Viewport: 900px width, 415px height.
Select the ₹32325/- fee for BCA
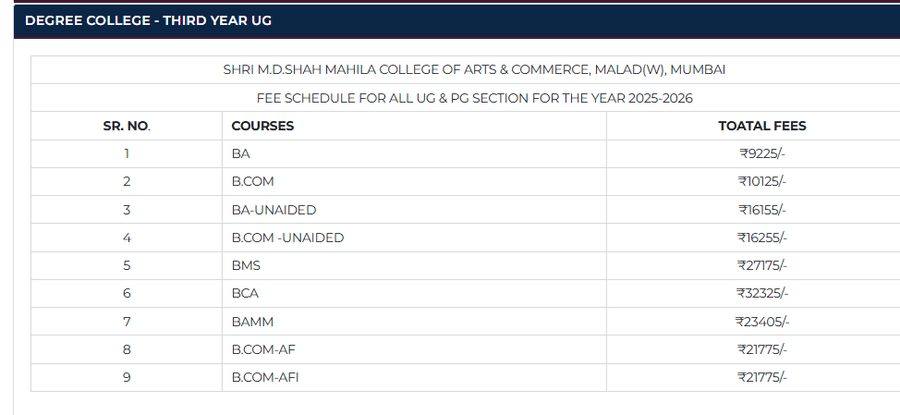pos(762,293)
